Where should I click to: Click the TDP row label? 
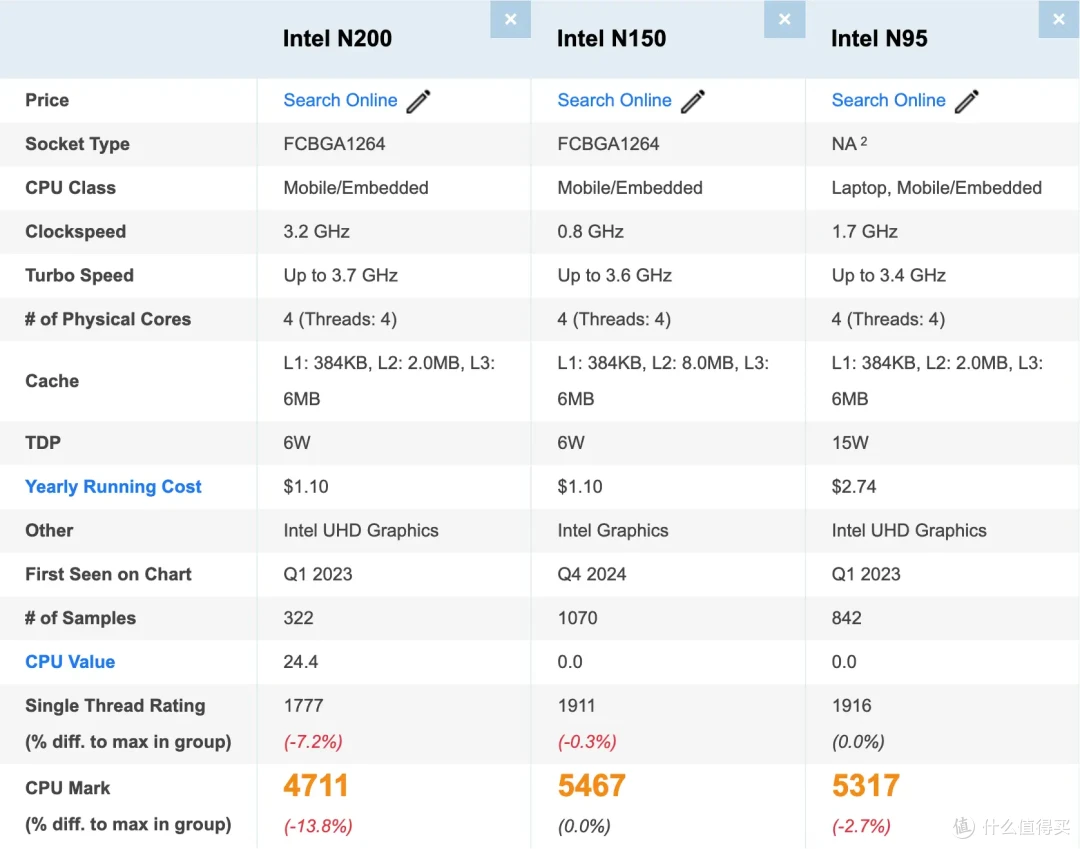(x=43, y=443)
